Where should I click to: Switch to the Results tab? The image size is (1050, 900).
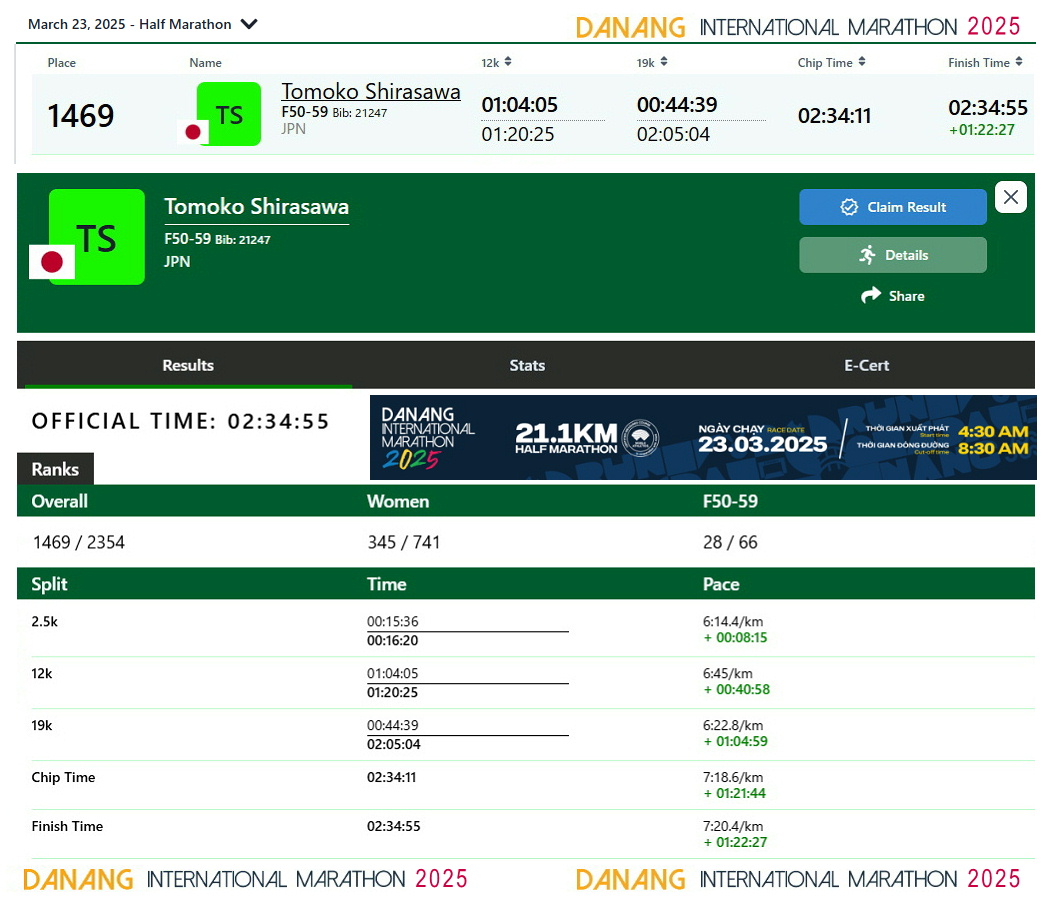[188, 365]
